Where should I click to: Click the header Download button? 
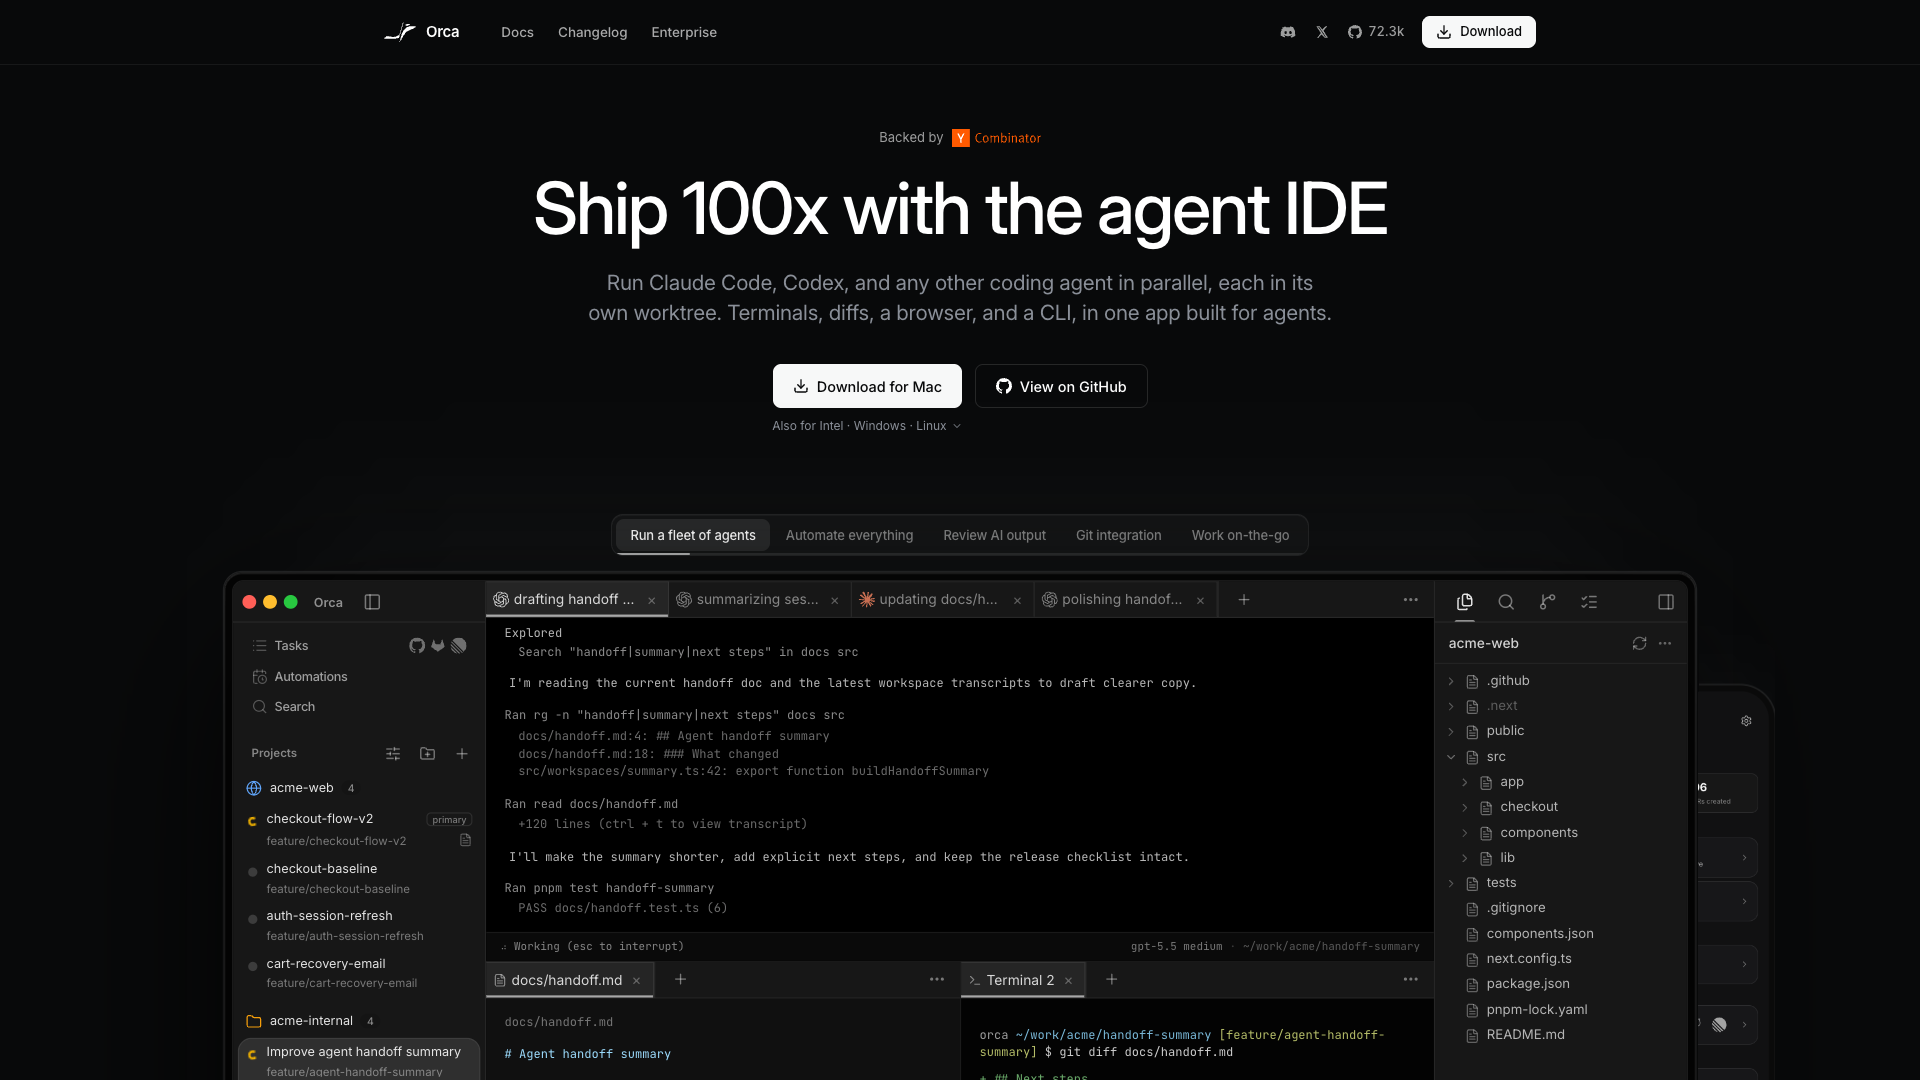click(1478, 32)
